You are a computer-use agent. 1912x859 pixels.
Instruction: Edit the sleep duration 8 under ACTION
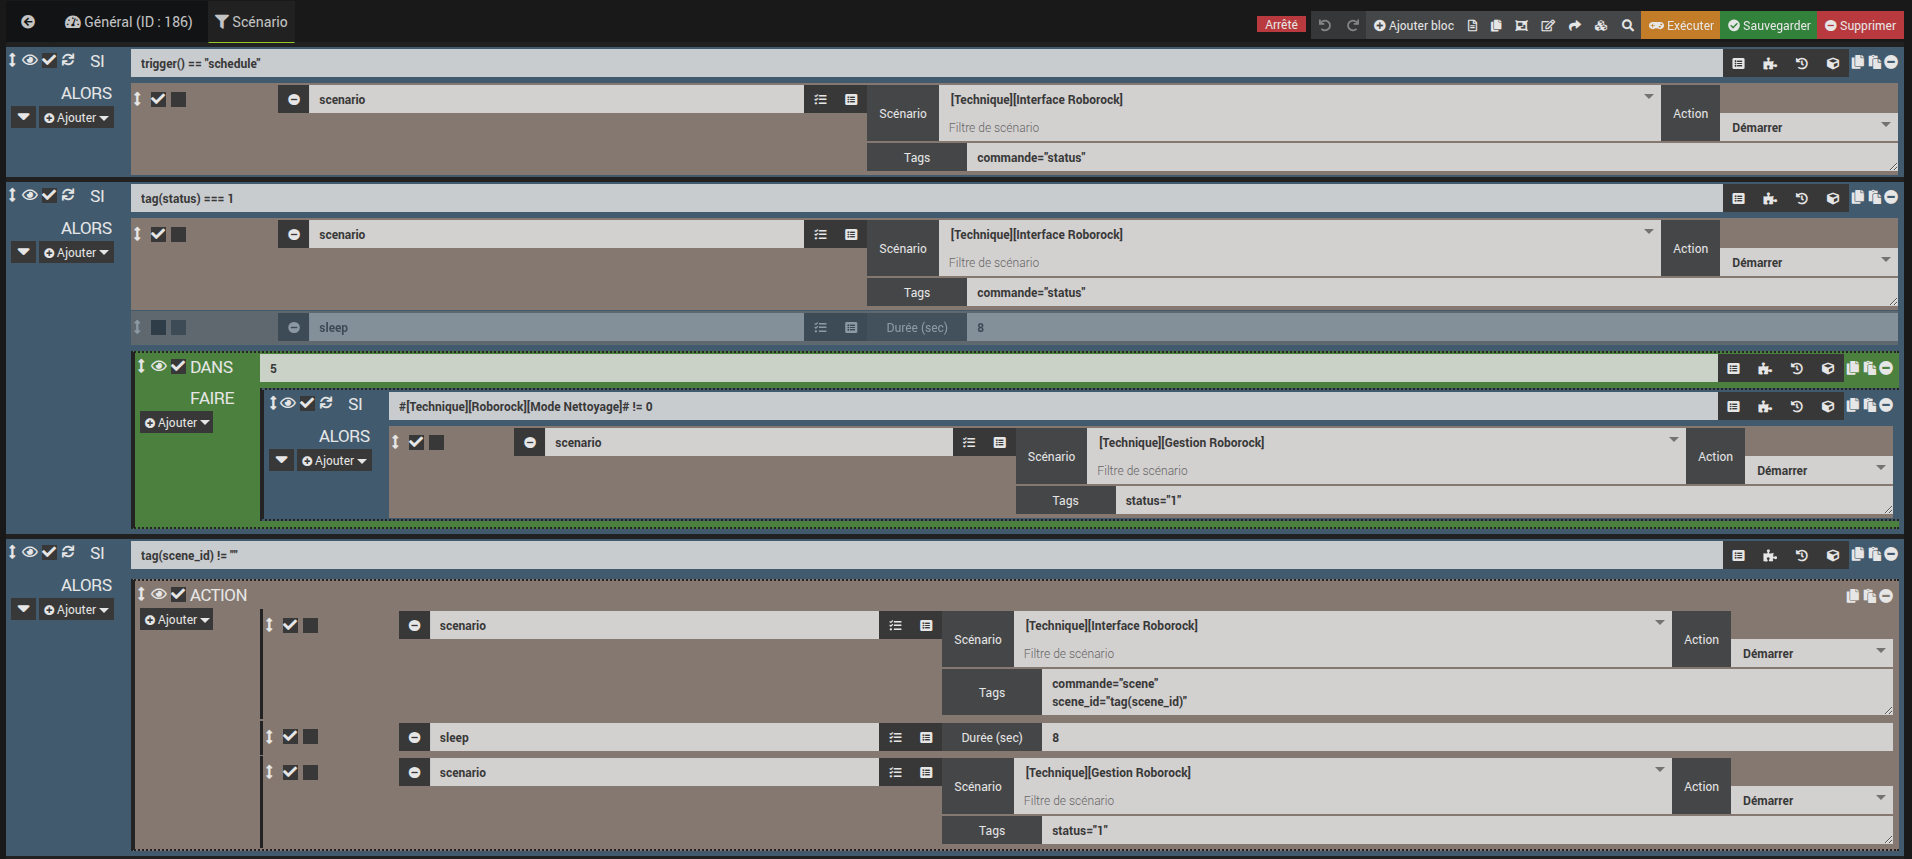pyautogui.click(x=1467, y=737)
